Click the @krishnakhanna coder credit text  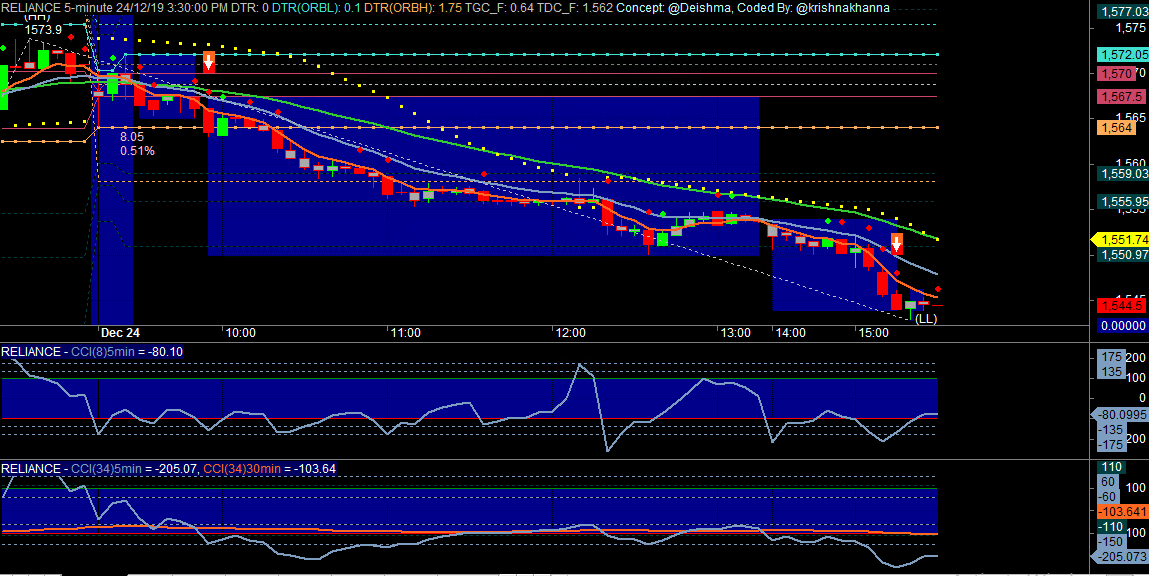844,8
